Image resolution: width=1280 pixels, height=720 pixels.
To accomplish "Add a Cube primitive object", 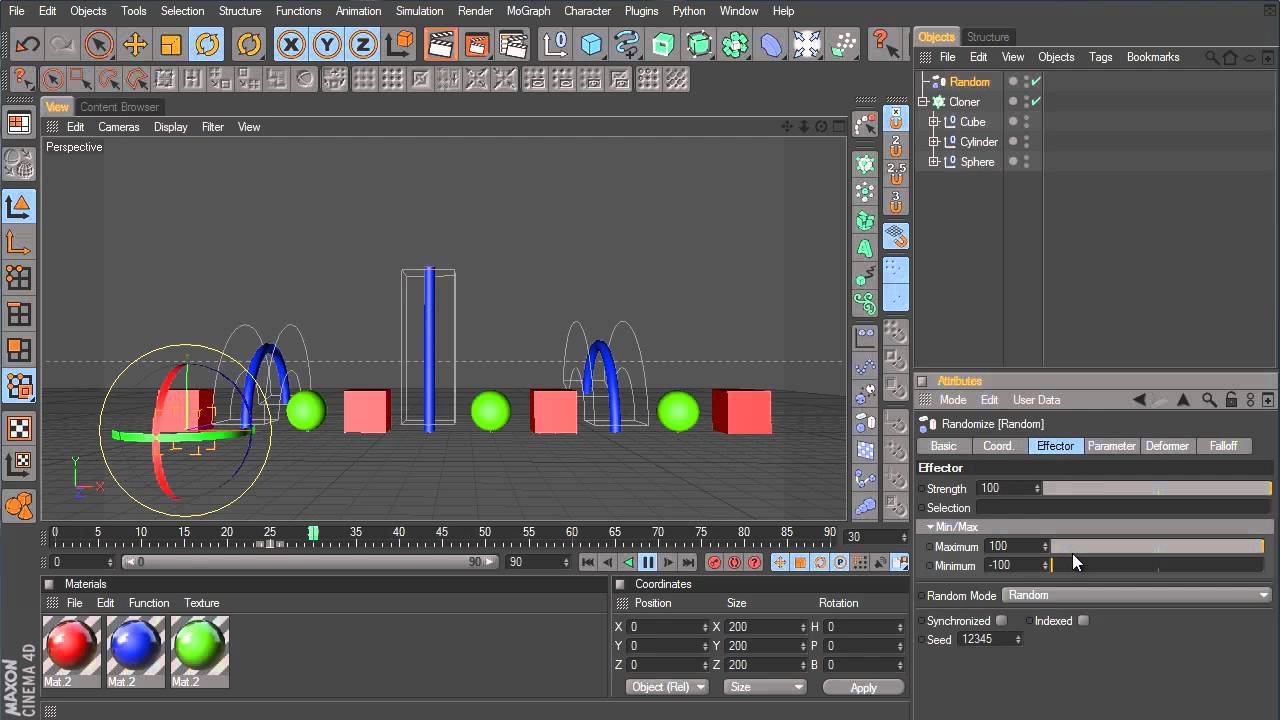I will click(592, 44).
